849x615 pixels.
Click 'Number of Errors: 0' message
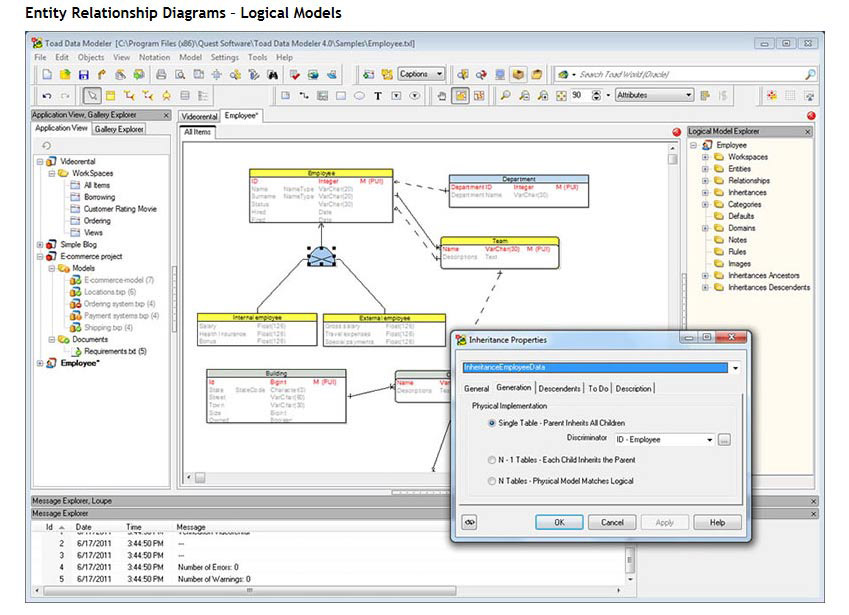(x=208, y=567)
